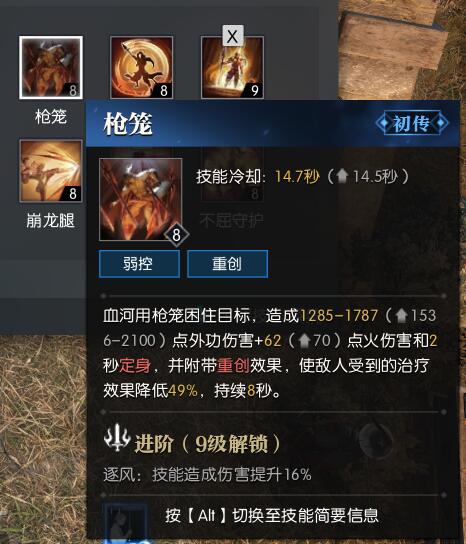Click the level 8 diamond badge

176,235
